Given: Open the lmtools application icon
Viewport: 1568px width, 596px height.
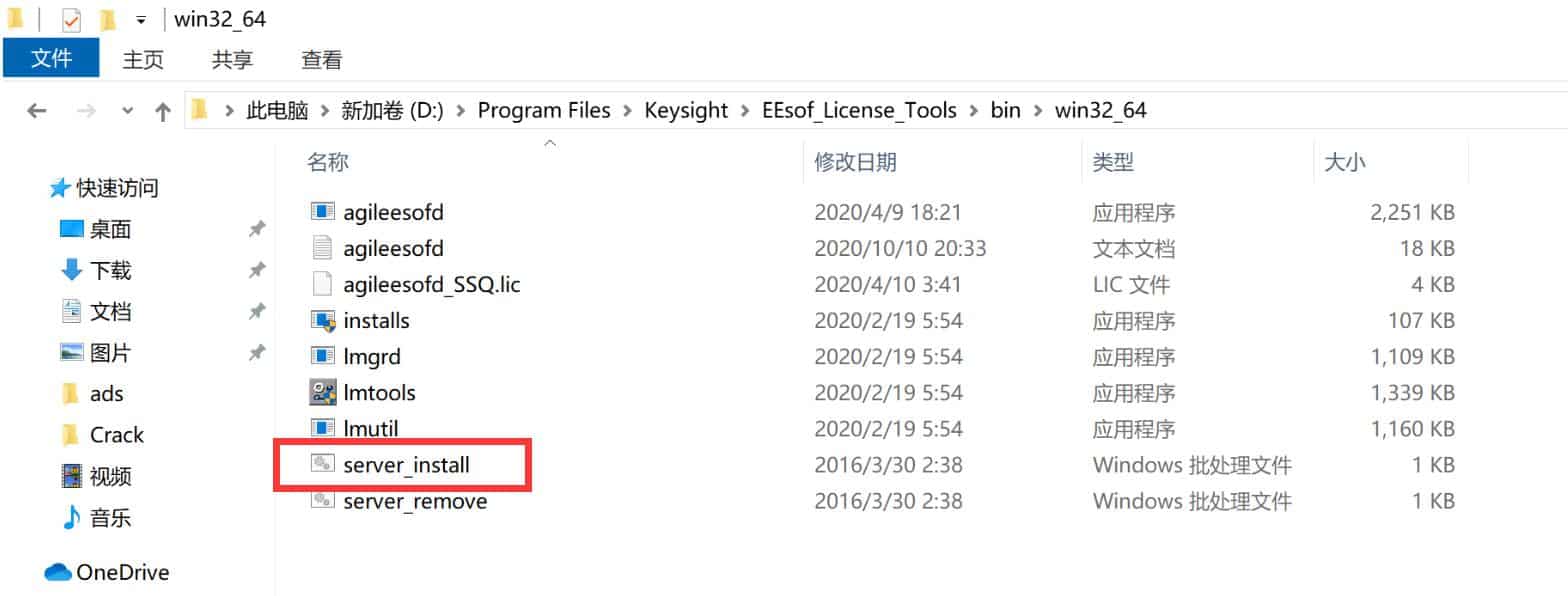Looking at the screenshot, I should (322, 392).
